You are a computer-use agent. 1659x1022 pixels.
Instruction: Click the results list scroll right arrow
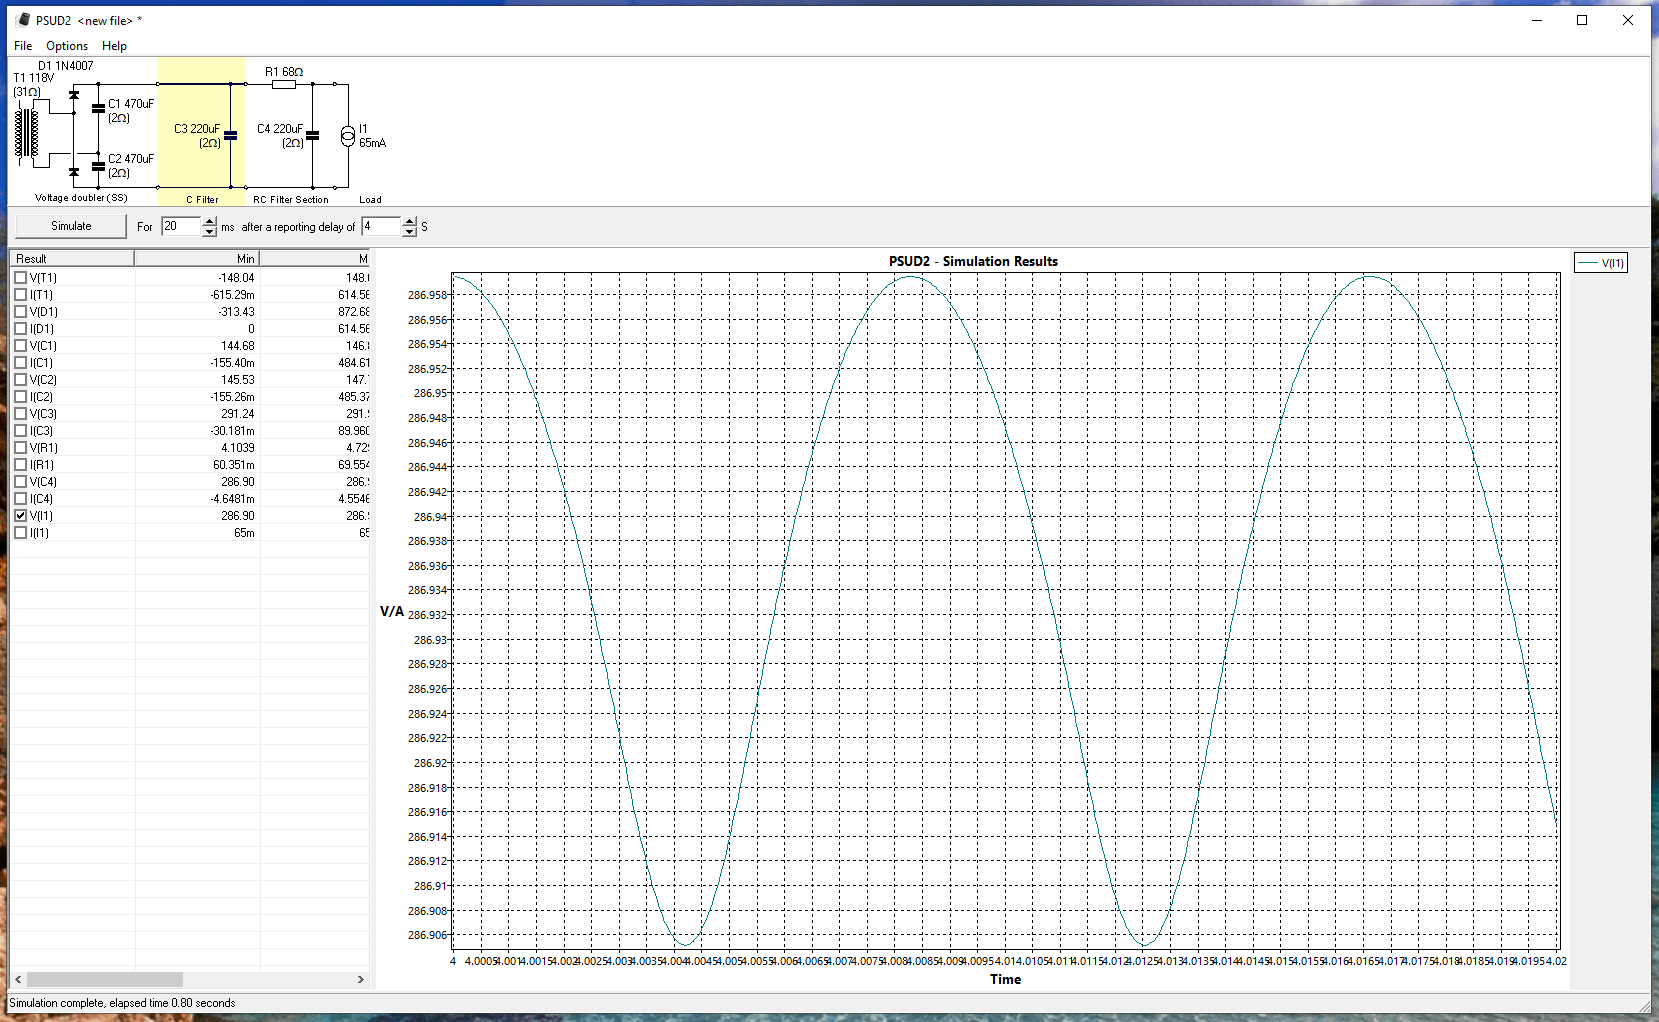coord(361,980)
